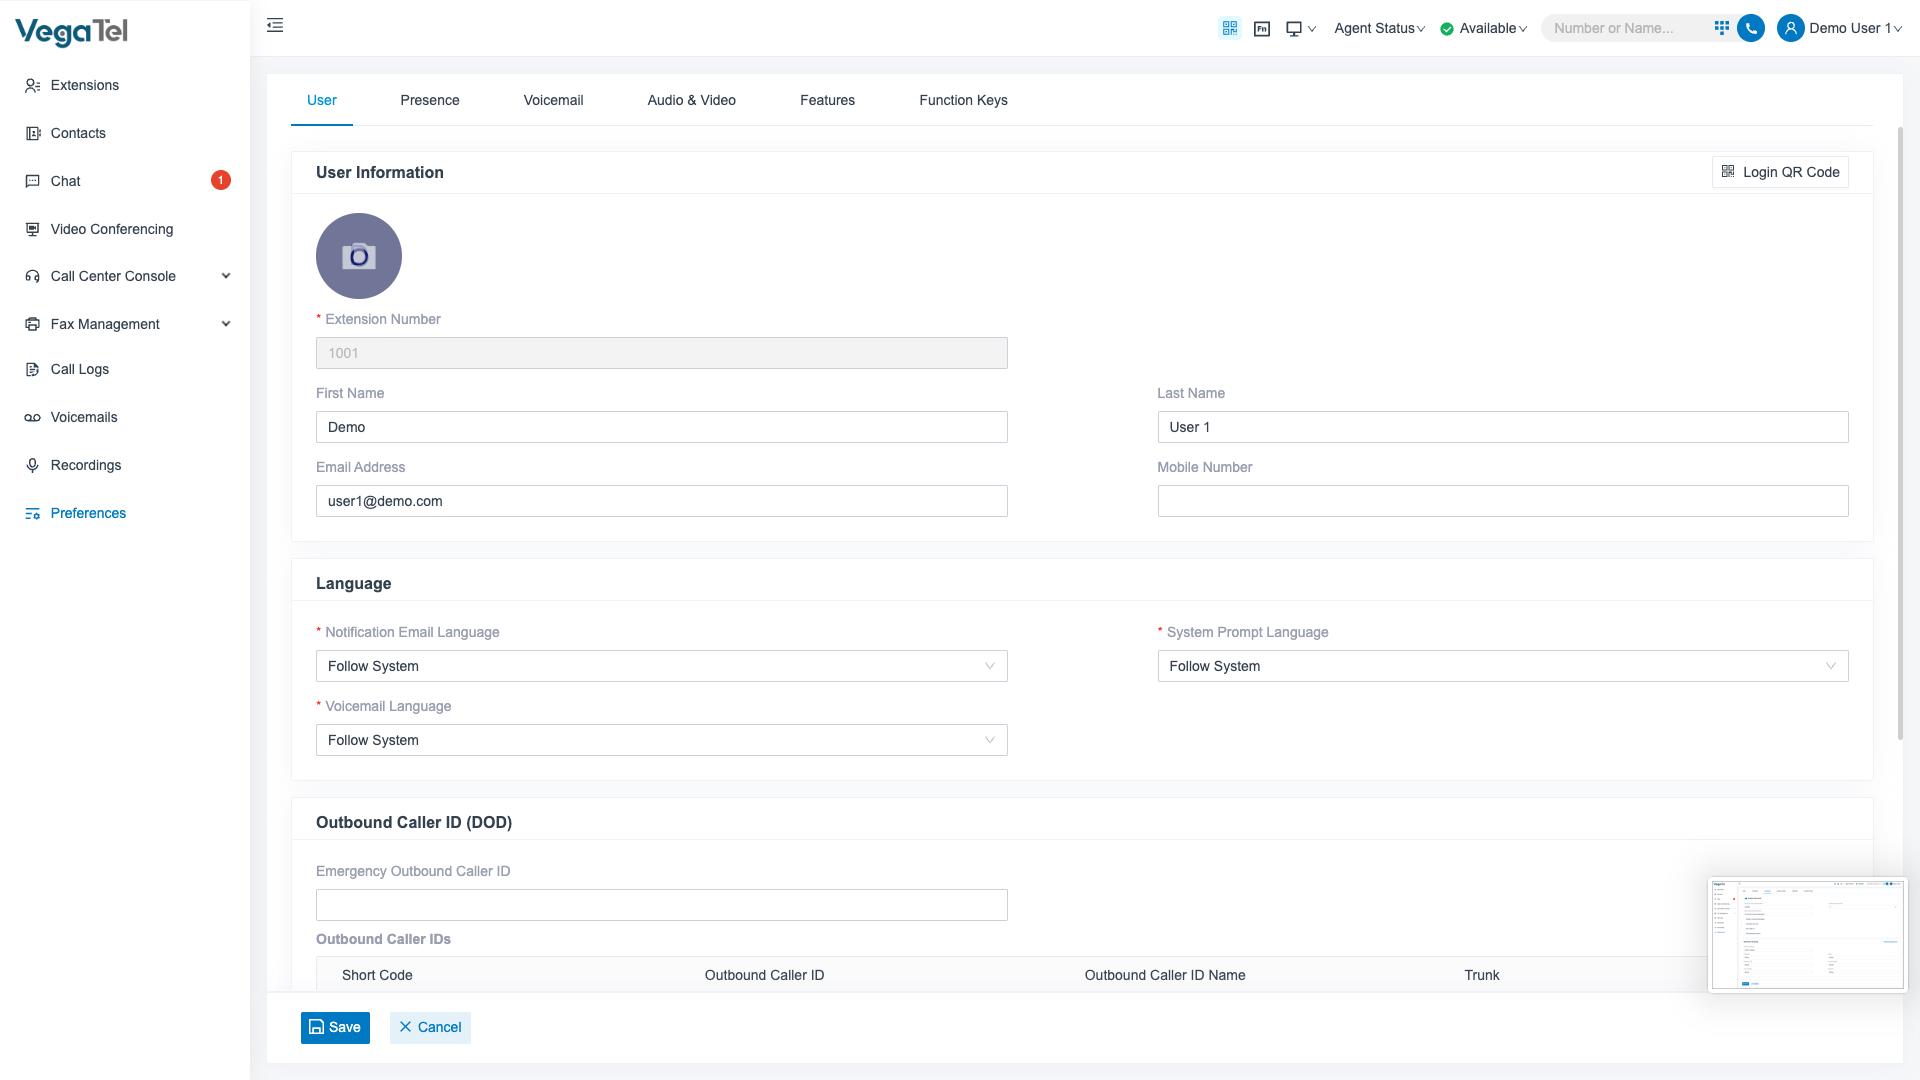1920x1080 pixels.
Task: Switch to the Voicemail tab
Action: (x=553, y=100)
